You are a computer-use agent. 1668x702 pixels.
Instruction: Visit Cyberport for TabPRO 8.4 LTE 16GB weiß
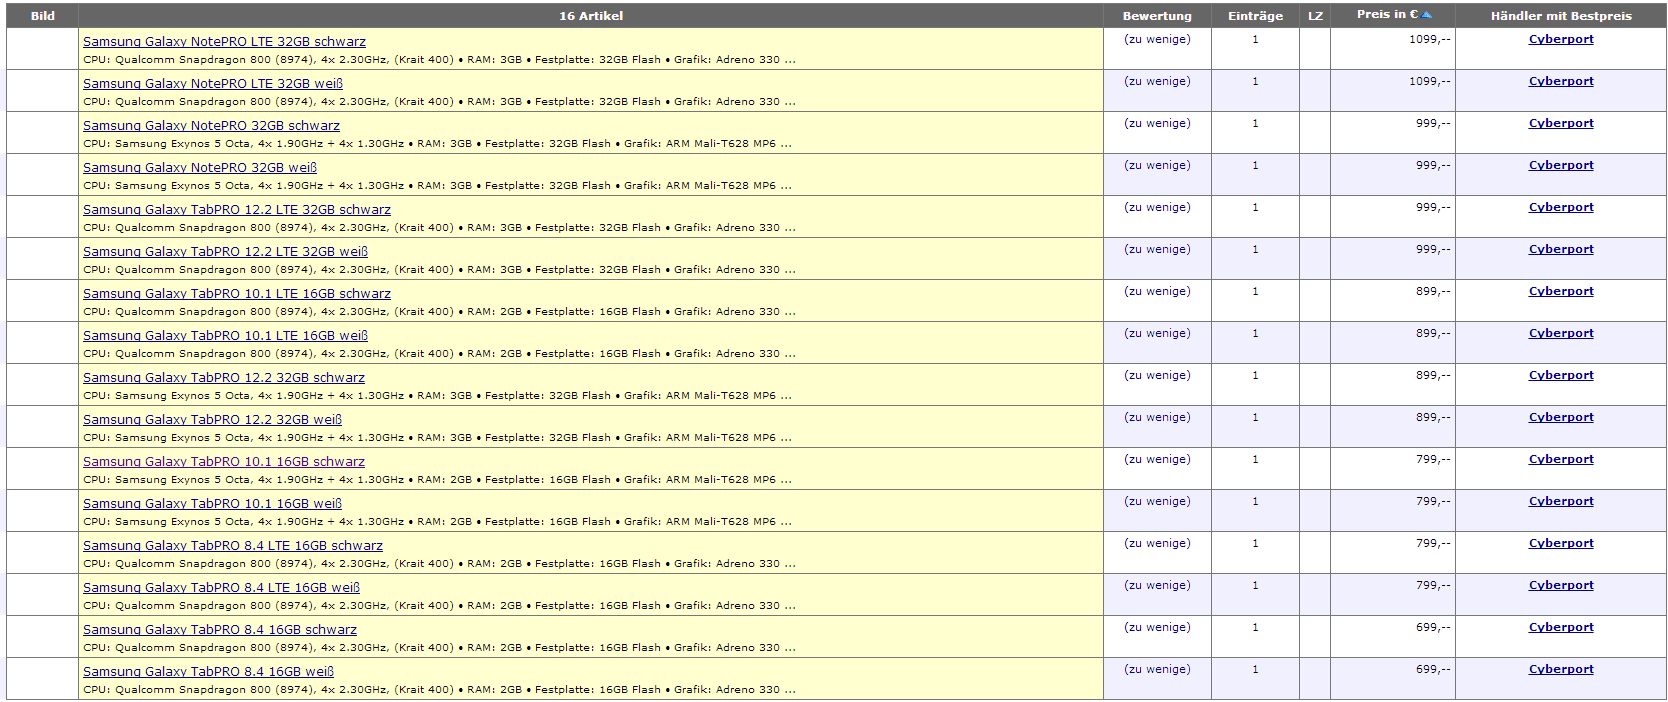coord(1561,586)
